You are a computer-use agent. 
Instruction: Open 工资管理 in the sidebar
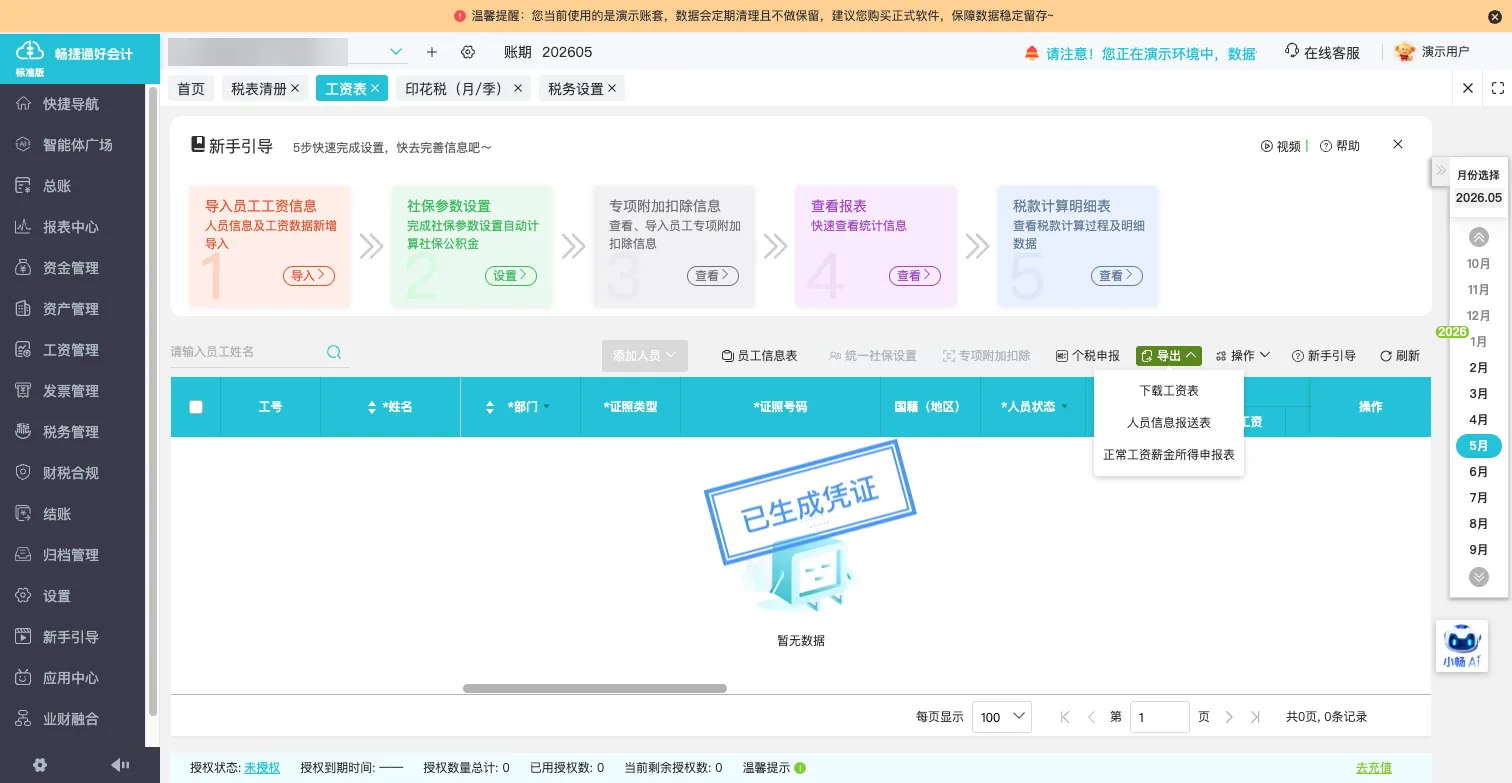[x=70, y=350]
